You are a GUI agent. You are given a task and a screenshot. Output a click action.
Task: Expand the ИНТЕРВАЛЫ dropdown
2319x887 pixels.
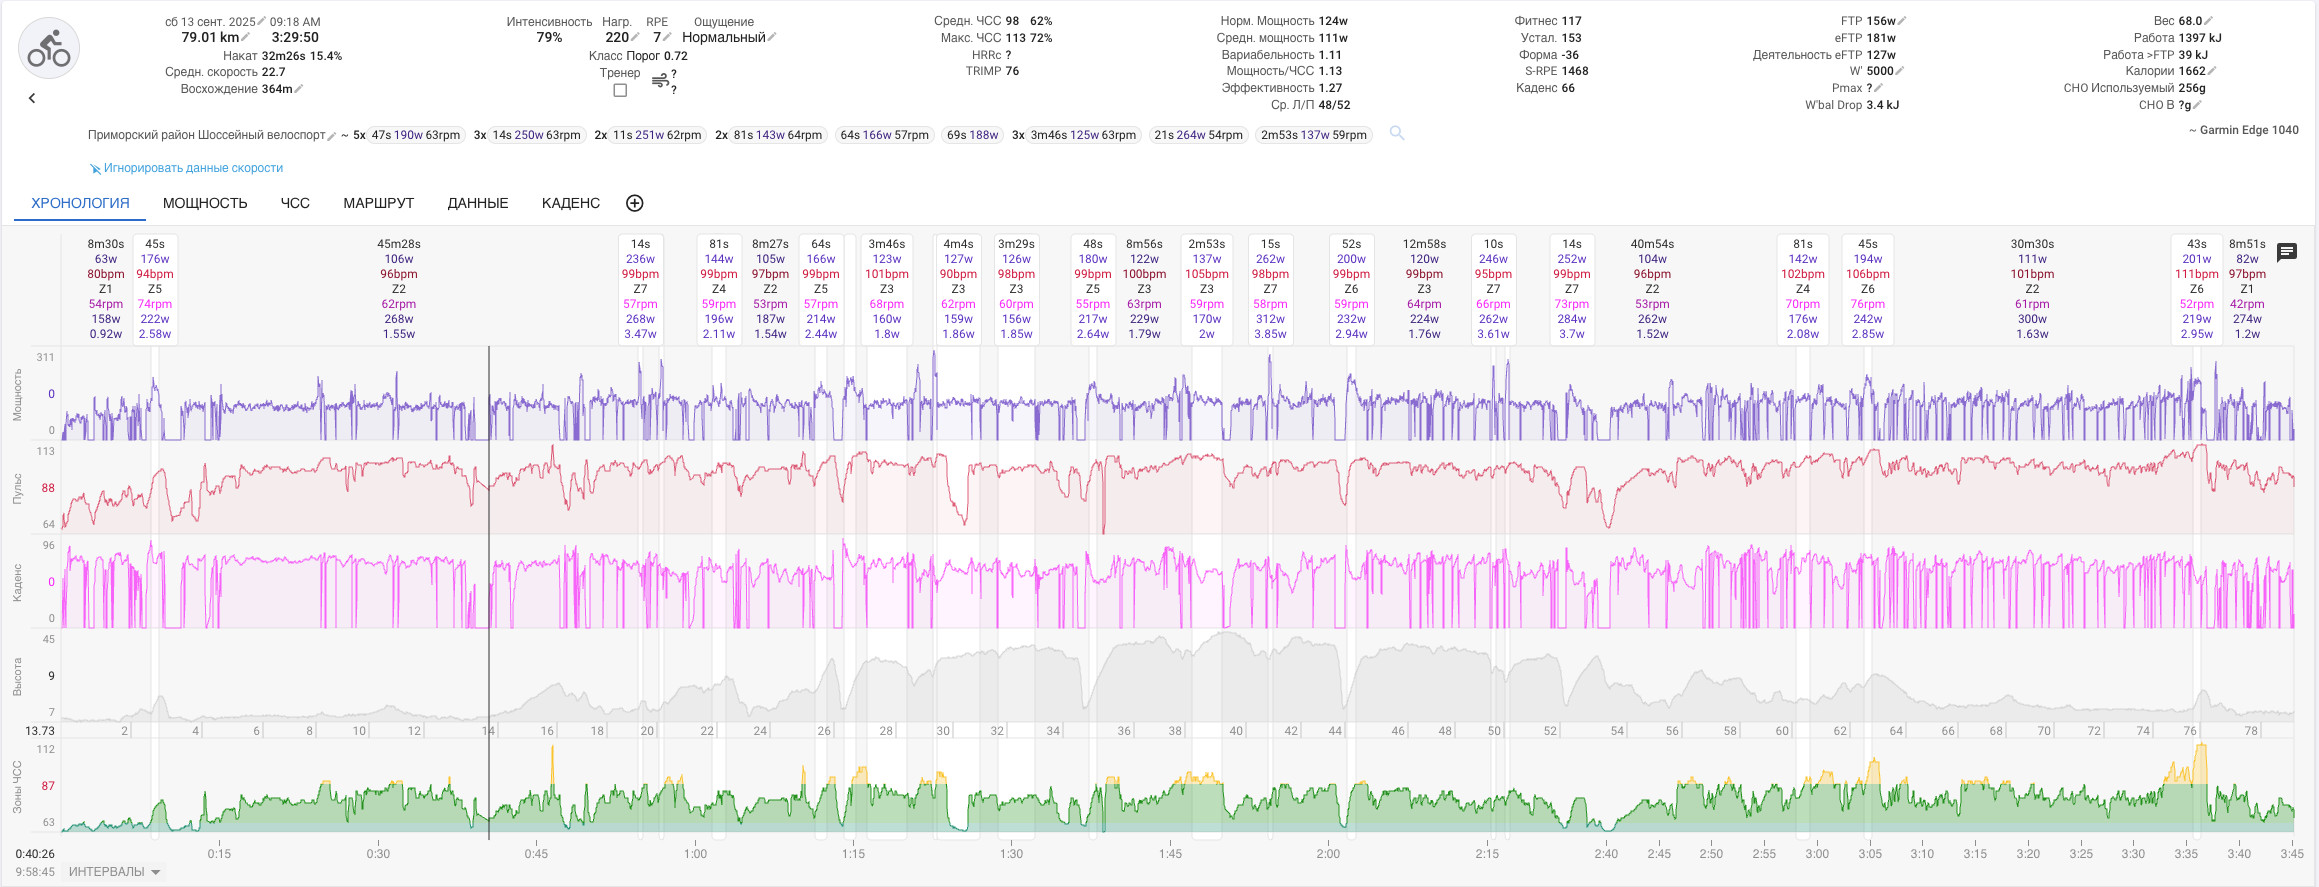[114, 872]
